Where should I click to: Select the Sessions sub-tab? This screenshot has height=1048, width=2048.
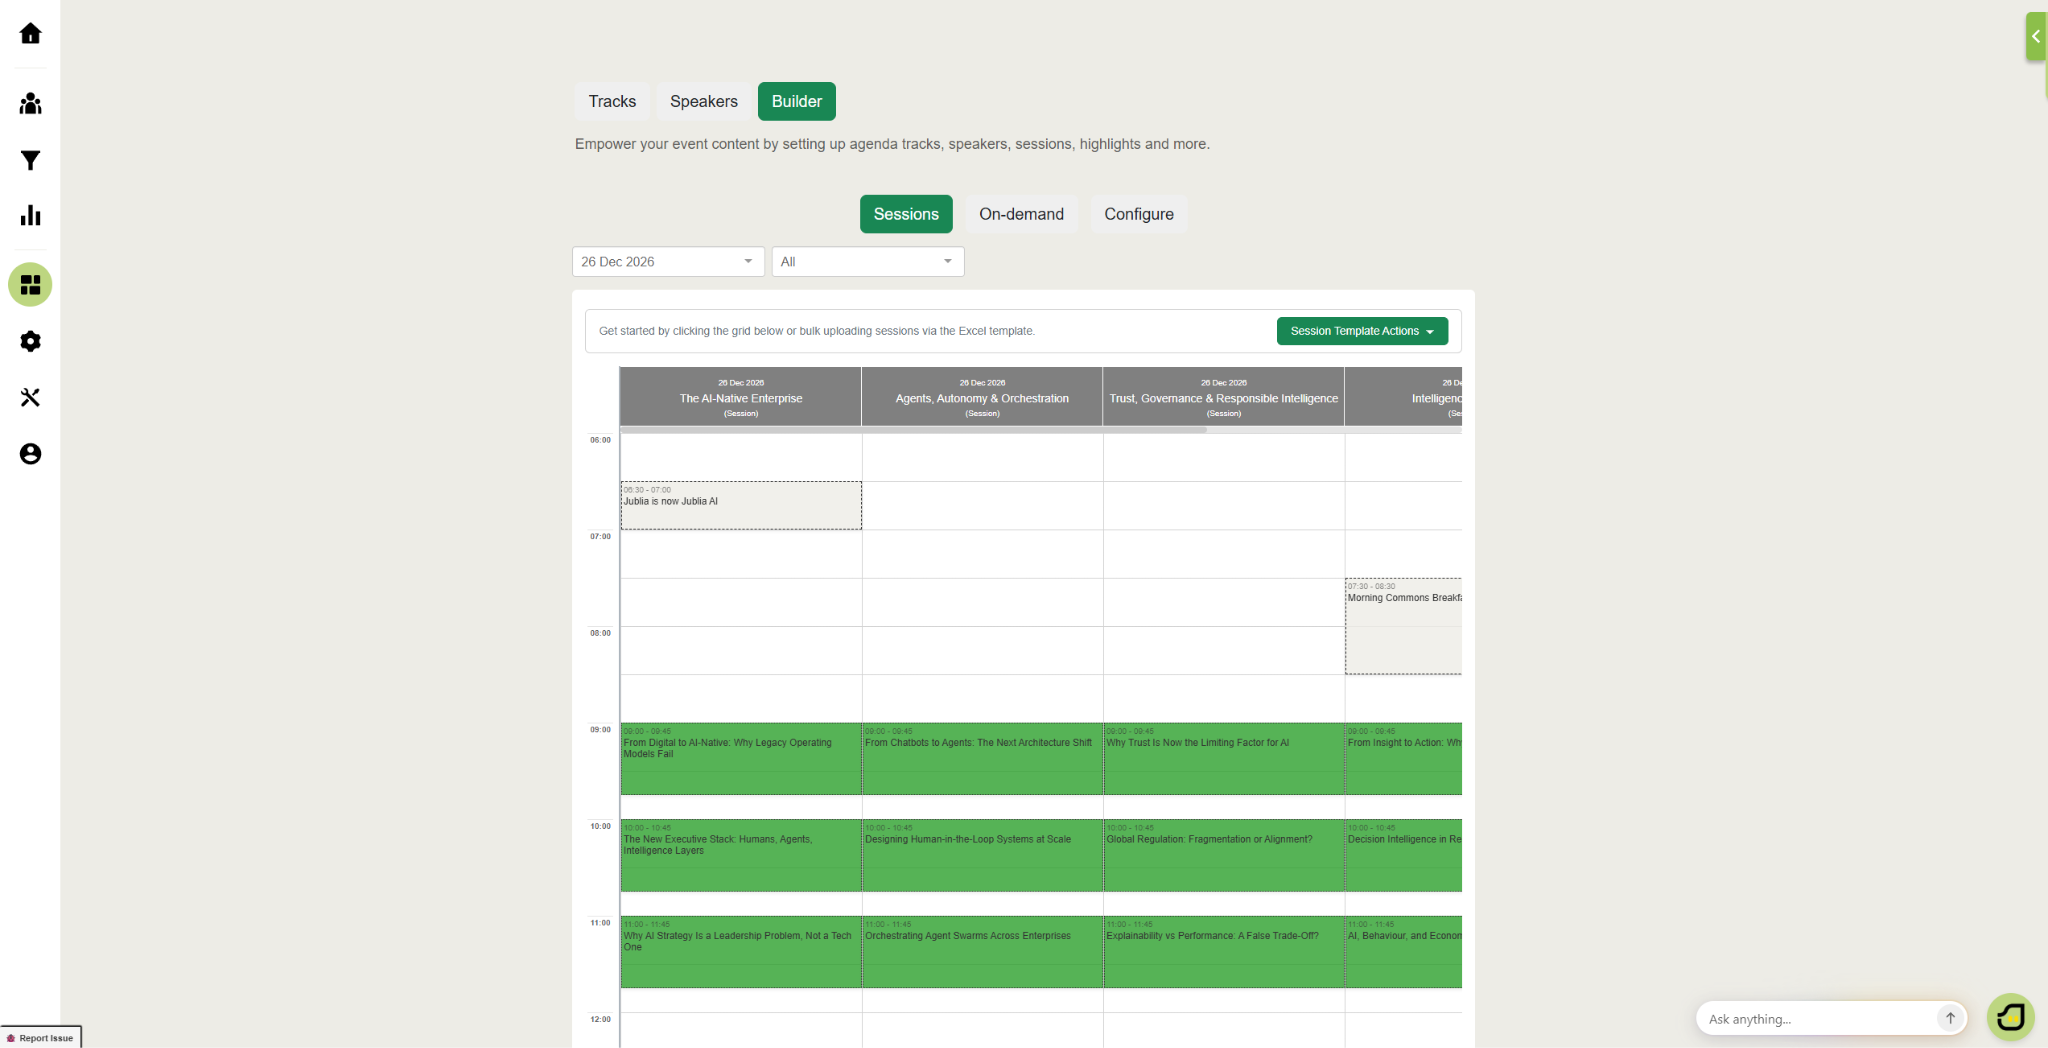(906, 214)
